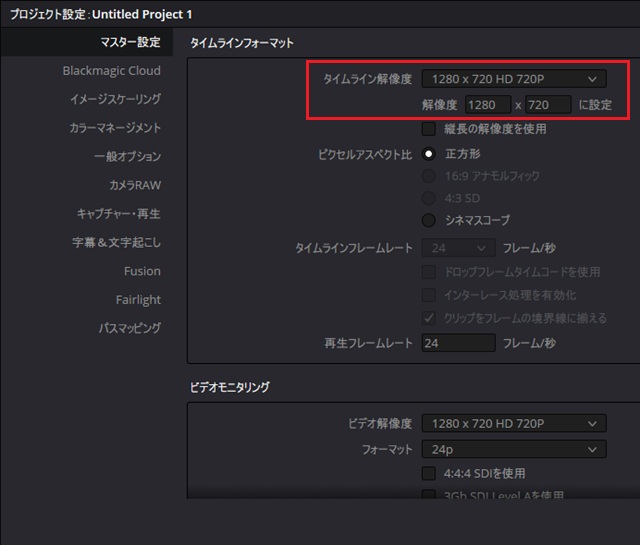Select the 正方形 pixel aspect radio button

coord(429,154)
